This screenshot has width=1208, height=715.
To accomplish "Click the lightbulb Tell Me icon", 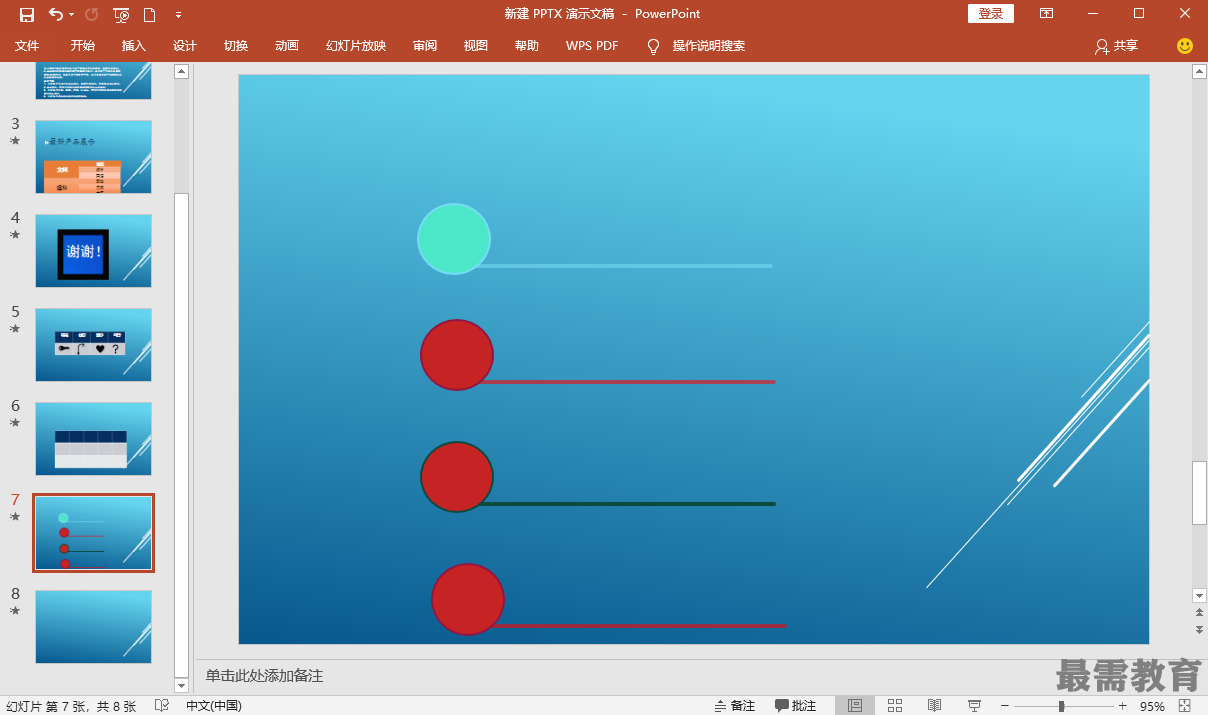I will pyautogui.click(x=653, y=46).
